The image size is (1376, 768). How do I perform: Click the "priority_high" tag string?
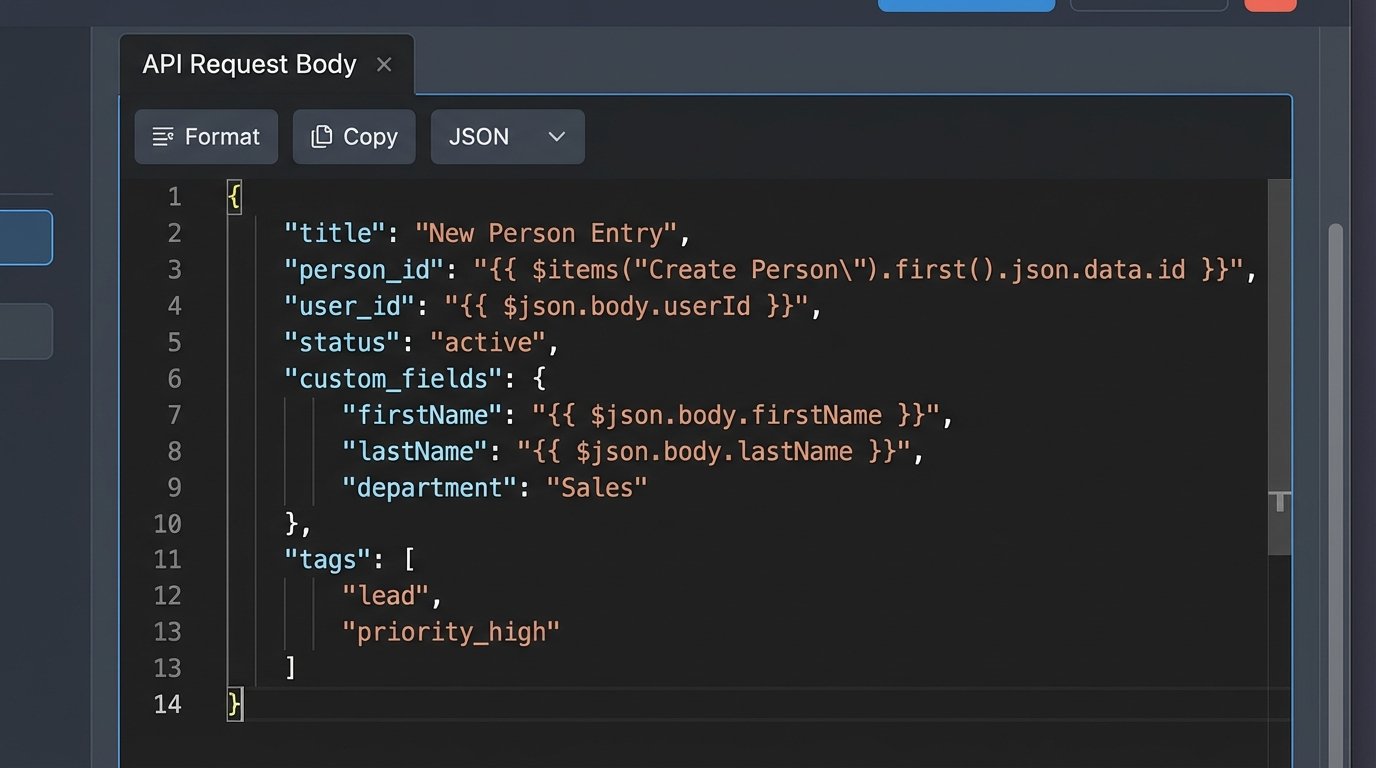point(451,632)
